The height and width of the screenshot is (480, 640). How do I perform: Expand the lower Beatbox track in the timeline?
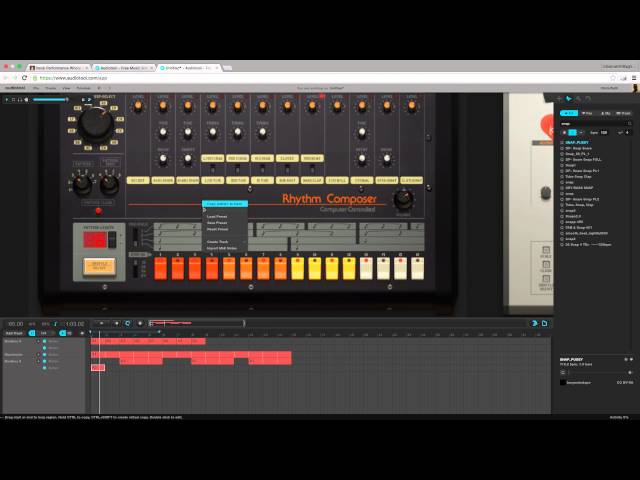tap(38, 361)
